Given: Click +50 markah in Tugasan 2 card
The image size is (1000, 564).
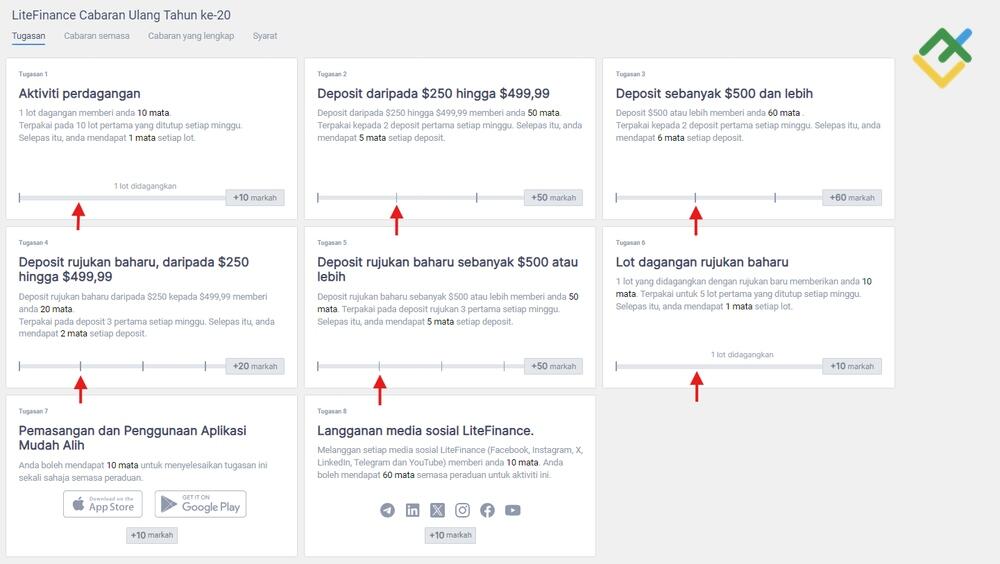Looking at the screenshot, I should click(x=553, y=198).
